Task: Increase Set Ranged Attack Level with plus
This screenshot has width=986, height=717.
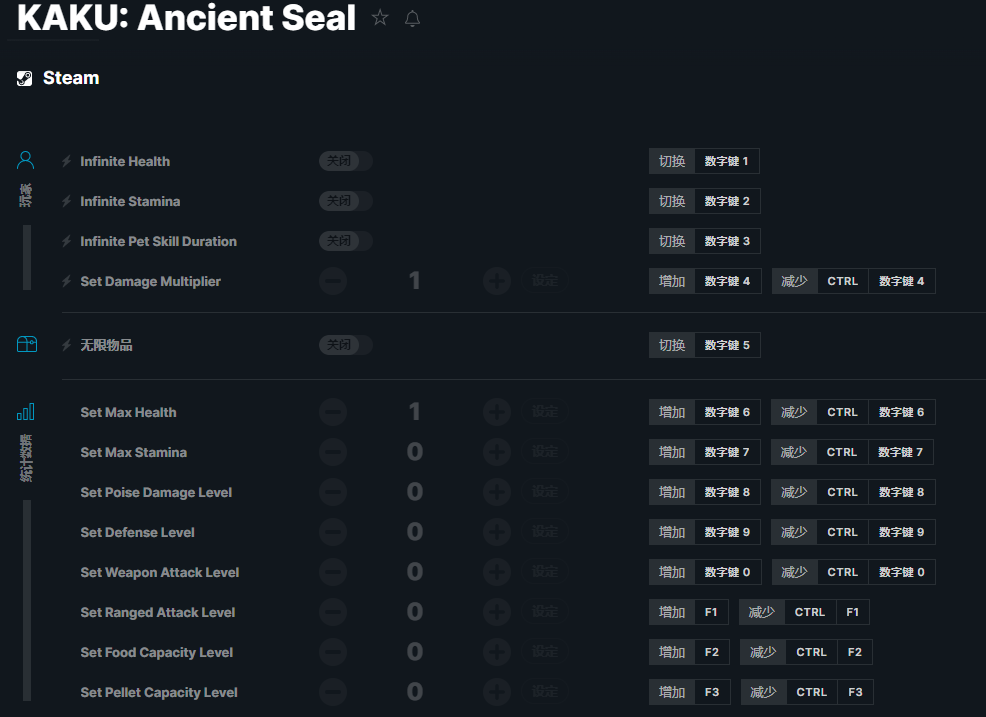Action: [x=497, y=612]
